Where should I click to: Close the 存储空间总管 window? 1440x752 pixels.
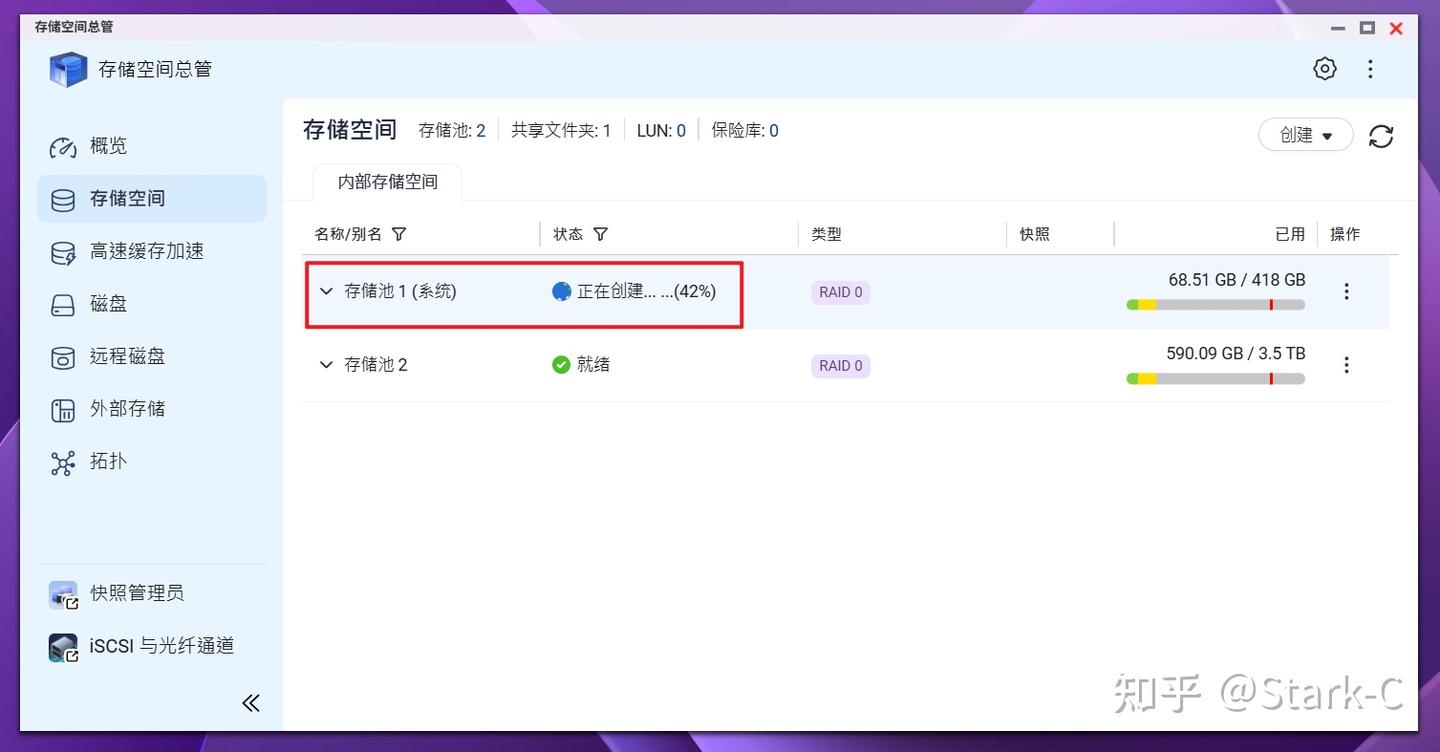pos(1397,28)
